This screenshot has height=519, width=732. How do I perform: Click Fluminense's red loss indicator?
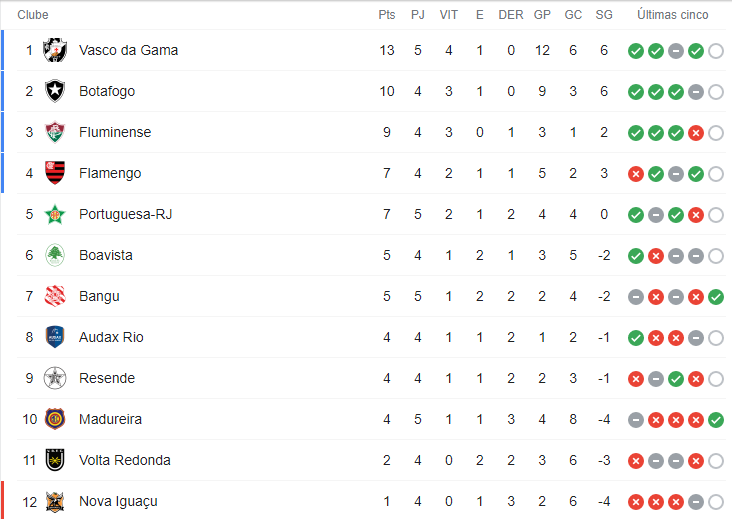(696, 133)
